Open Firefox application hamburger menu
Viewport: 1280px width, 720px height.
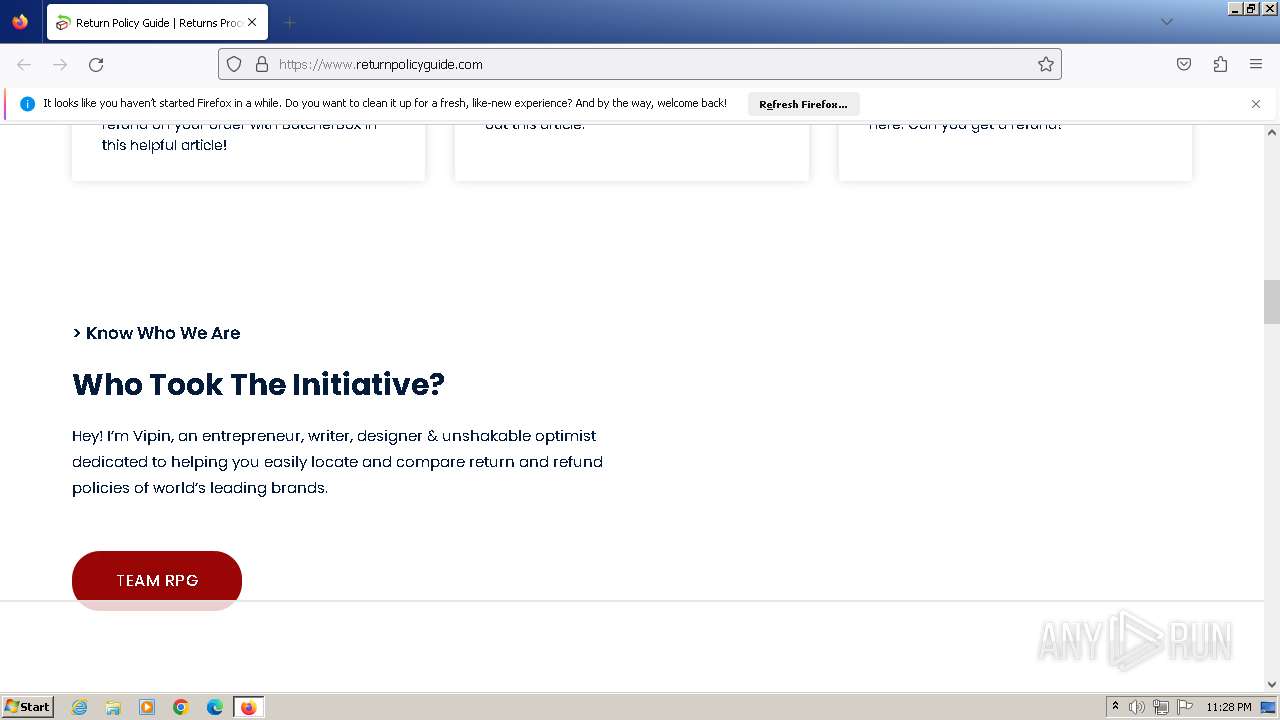click(x=1256, y=64)
